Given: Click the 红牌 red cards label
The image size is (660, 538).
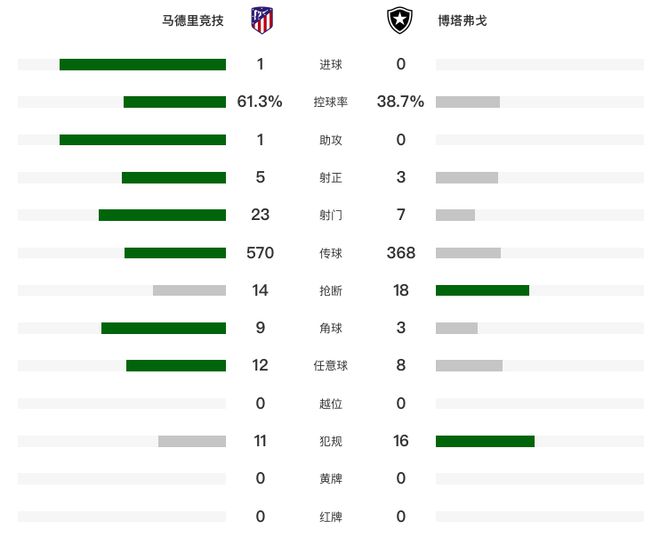Looking at the screenshot, I should click(x=330, y=517).
